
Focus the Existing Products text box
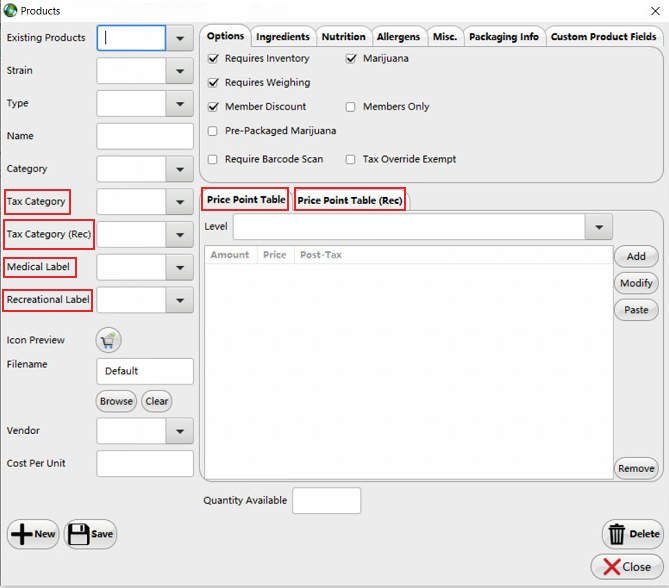(x=131, y=38)
